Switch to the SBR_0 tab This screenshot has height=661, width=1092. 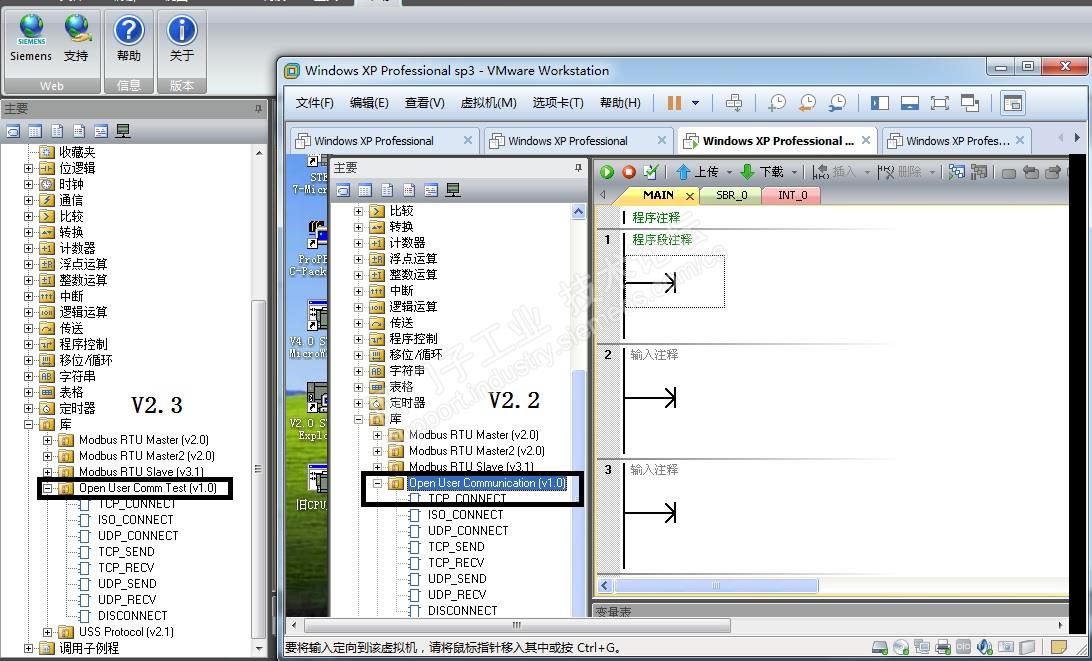pyautogui.click(x=731, y=195)
